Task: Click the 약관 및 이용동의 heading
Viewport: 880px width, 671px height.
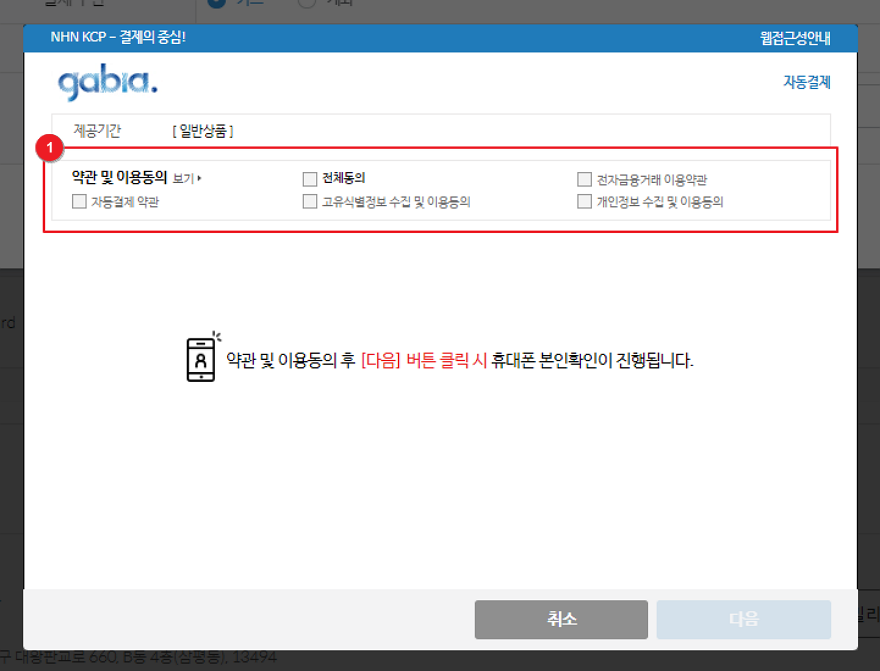Action: click(119, 178)
